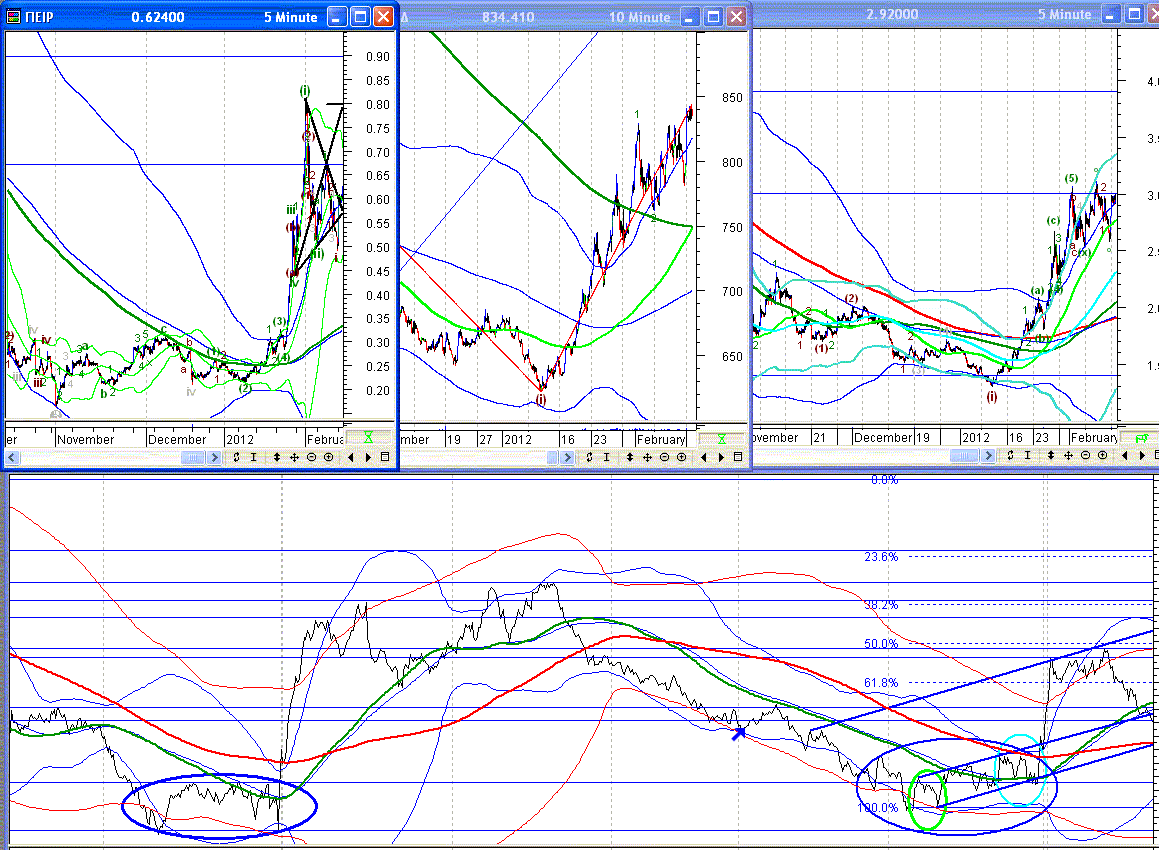Click the 650 level on the price axis
This screenshot has height=850, width=1159.
[732, 356]
